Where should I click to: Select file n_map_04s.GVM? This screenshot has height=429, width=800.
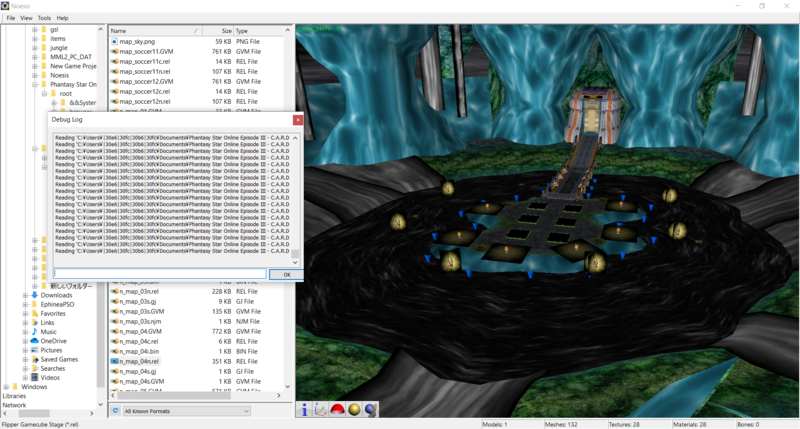tap(142, 381)
